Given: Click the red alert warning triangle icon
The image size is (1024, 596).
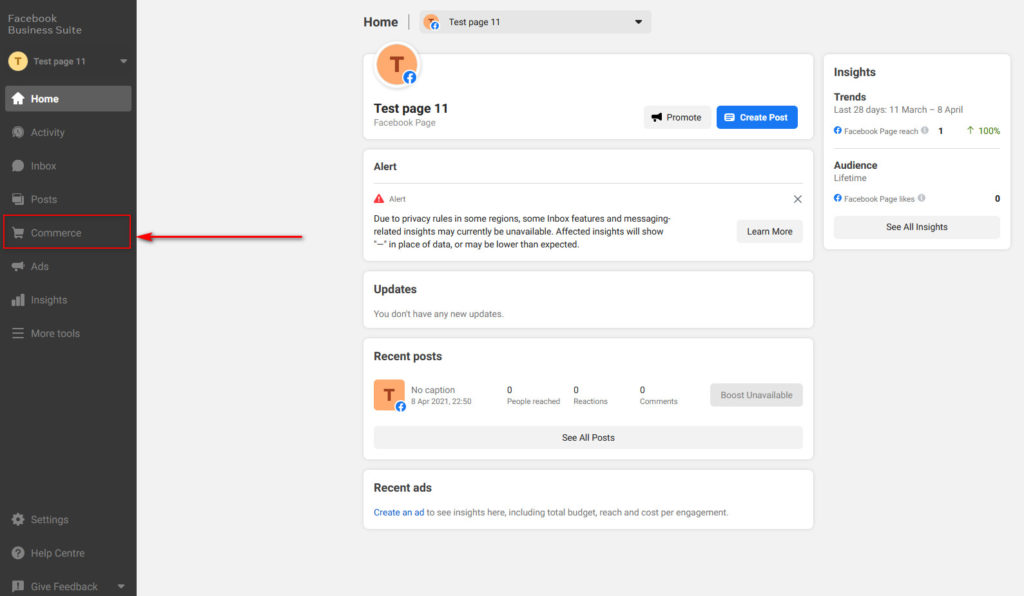Looking at the screenshot, I should (x=379, y=198).
